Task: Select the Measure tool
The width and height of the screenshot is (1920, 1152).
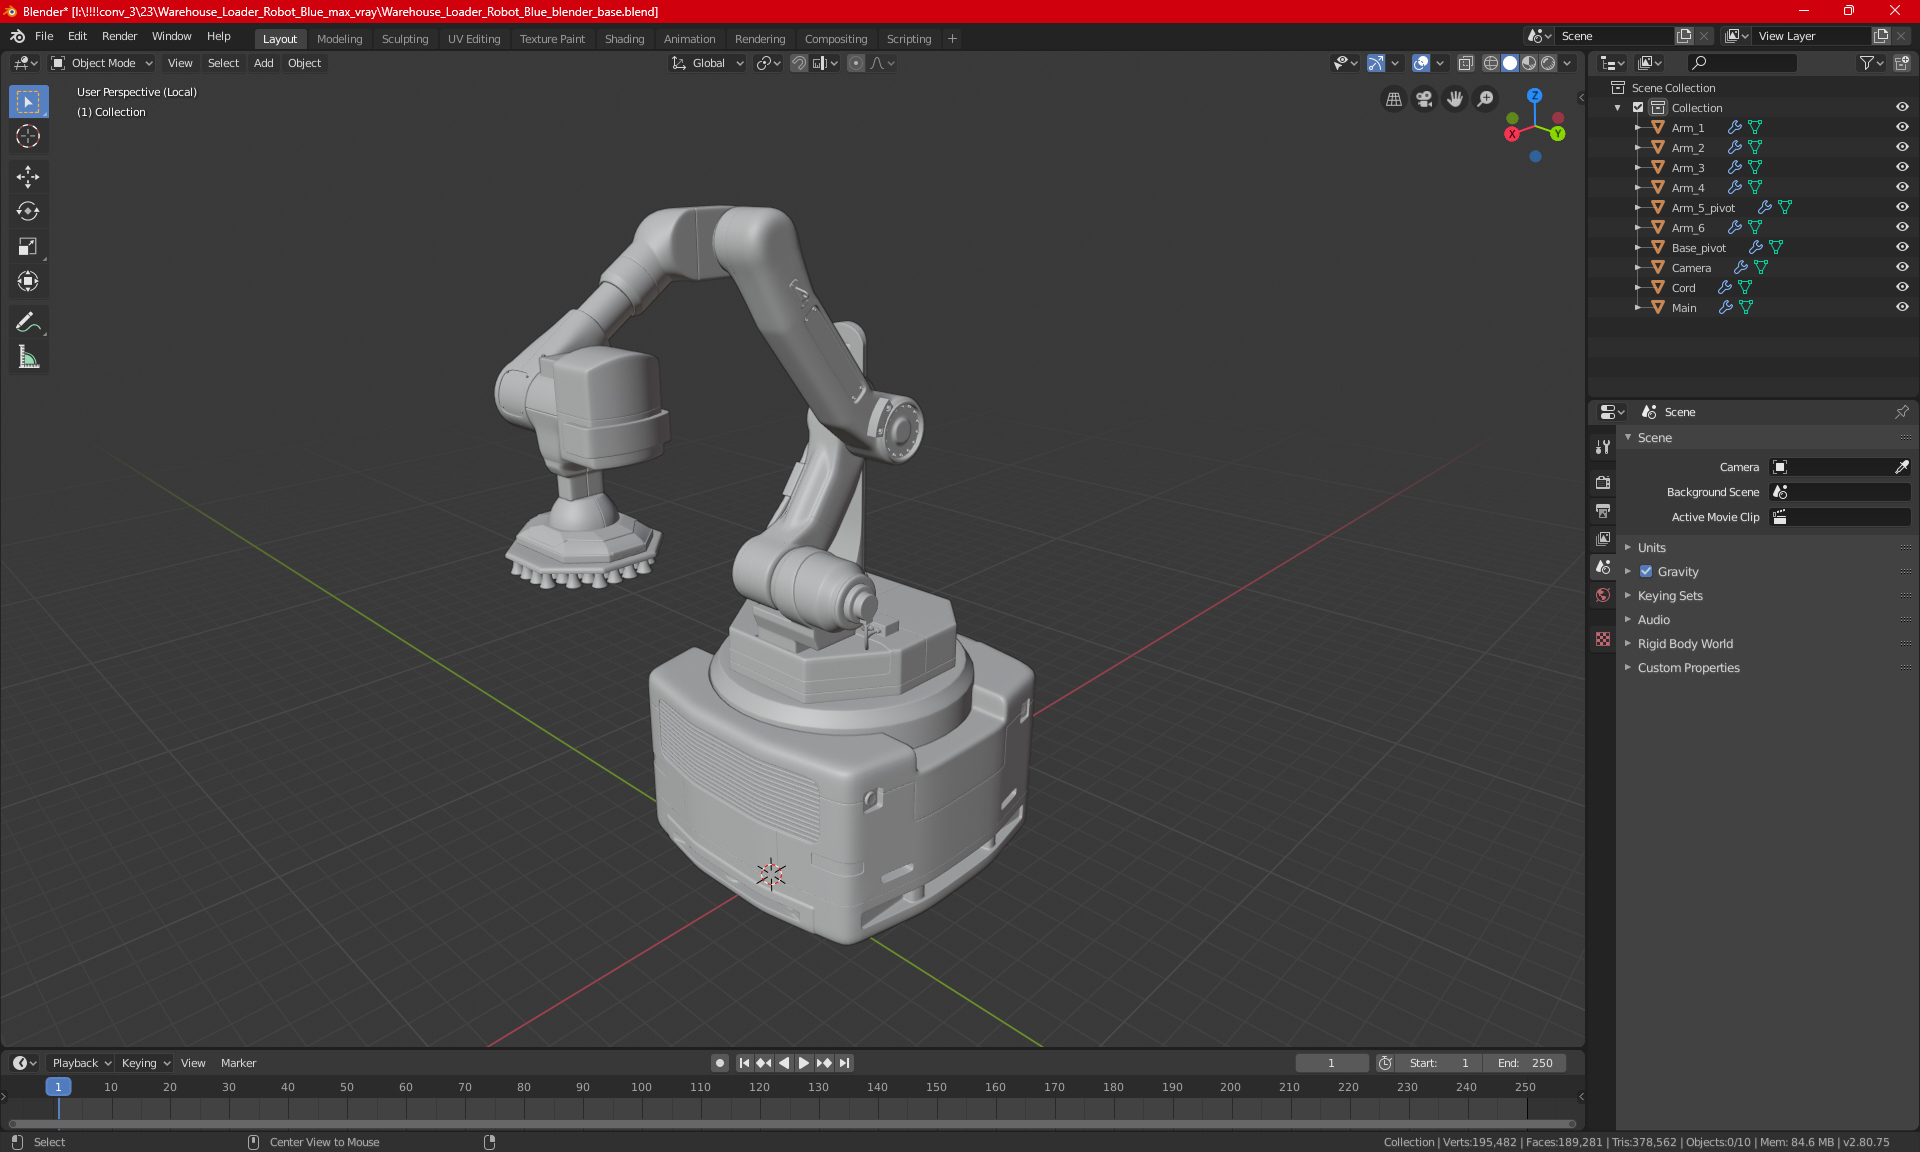Action: click(28, 357)
